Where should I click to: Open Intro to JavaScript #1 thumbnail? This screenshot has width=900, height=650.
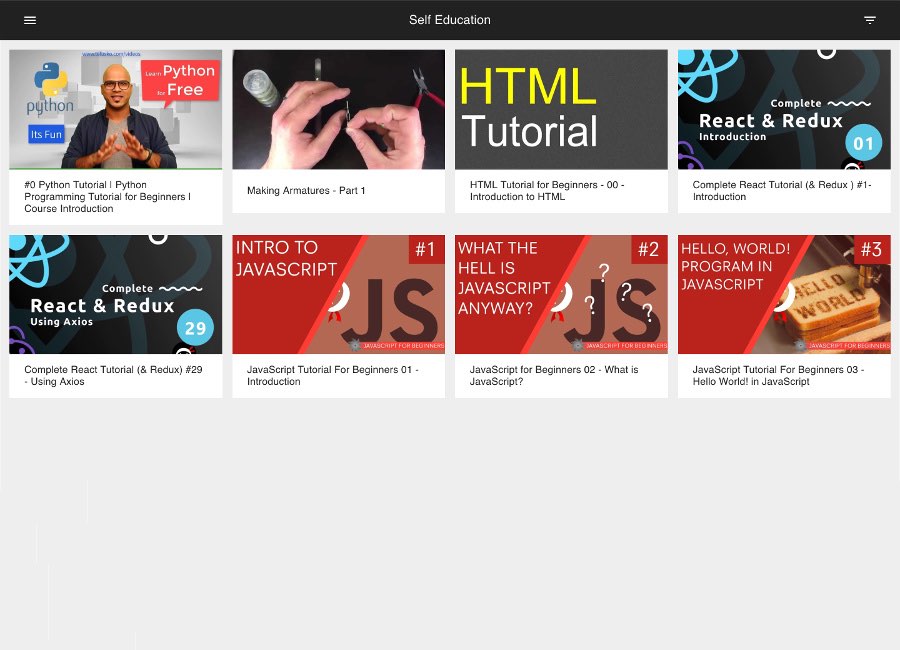click(338, 295)
